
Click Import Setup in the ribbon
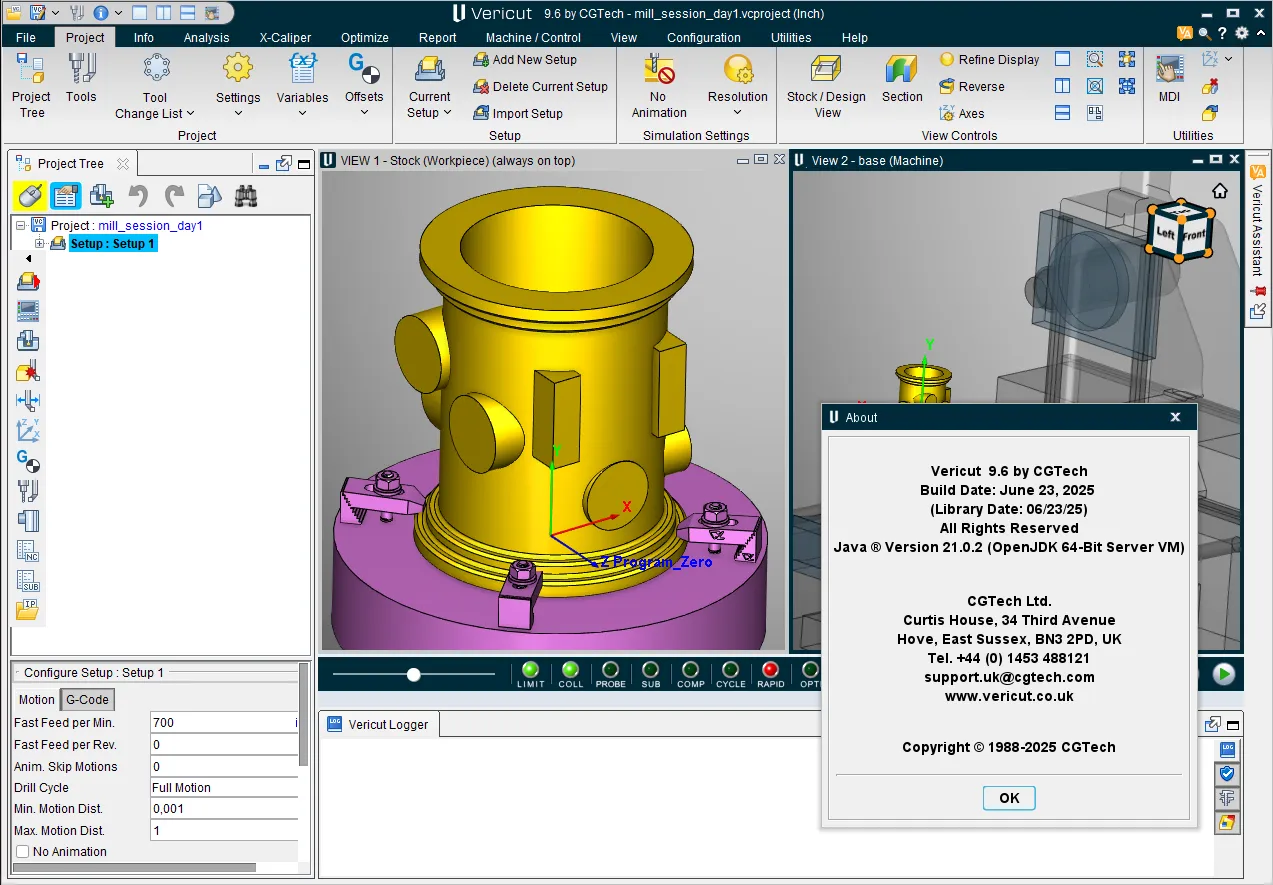coord(517,113)
